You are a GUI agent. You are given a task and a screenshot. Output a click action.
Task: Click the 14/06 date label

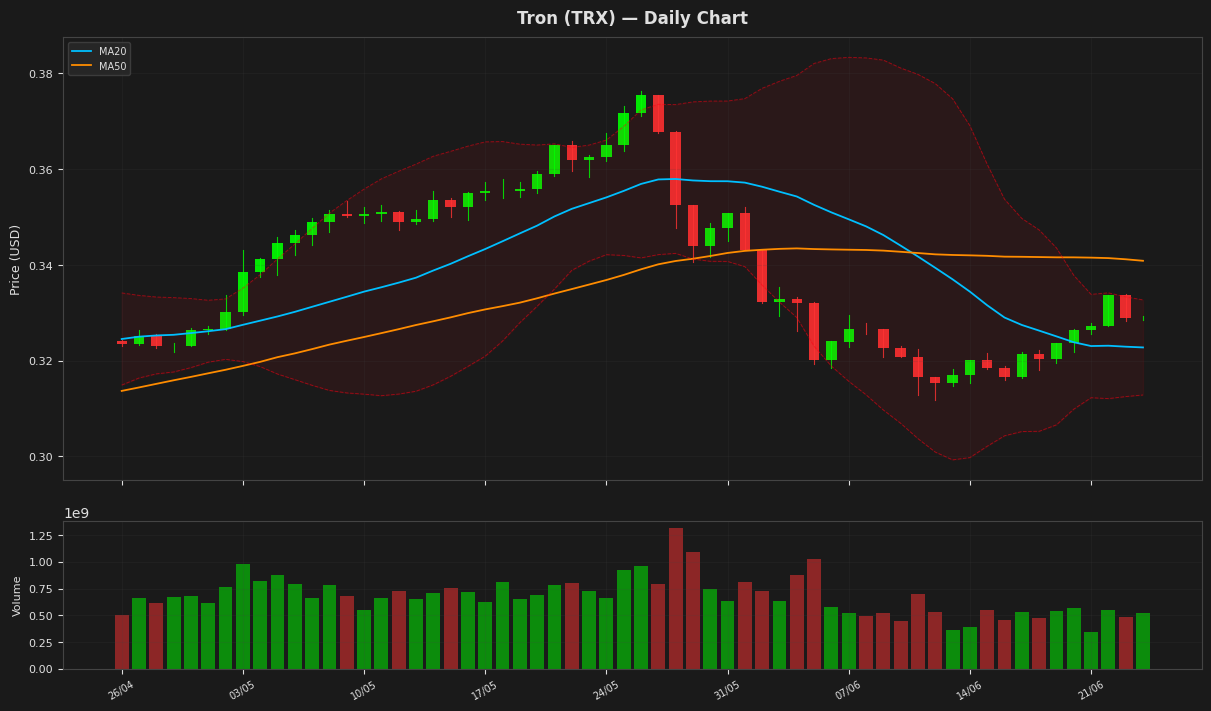pos(968,690)
